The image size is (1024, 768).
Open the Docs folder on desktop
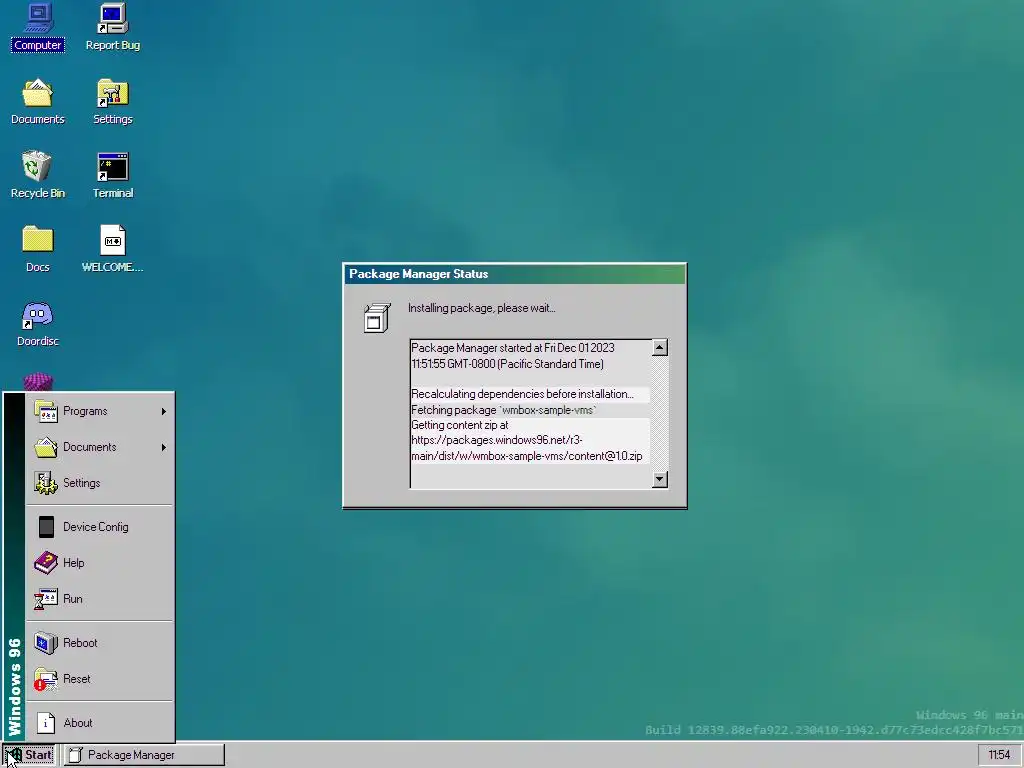pos(37,249)
